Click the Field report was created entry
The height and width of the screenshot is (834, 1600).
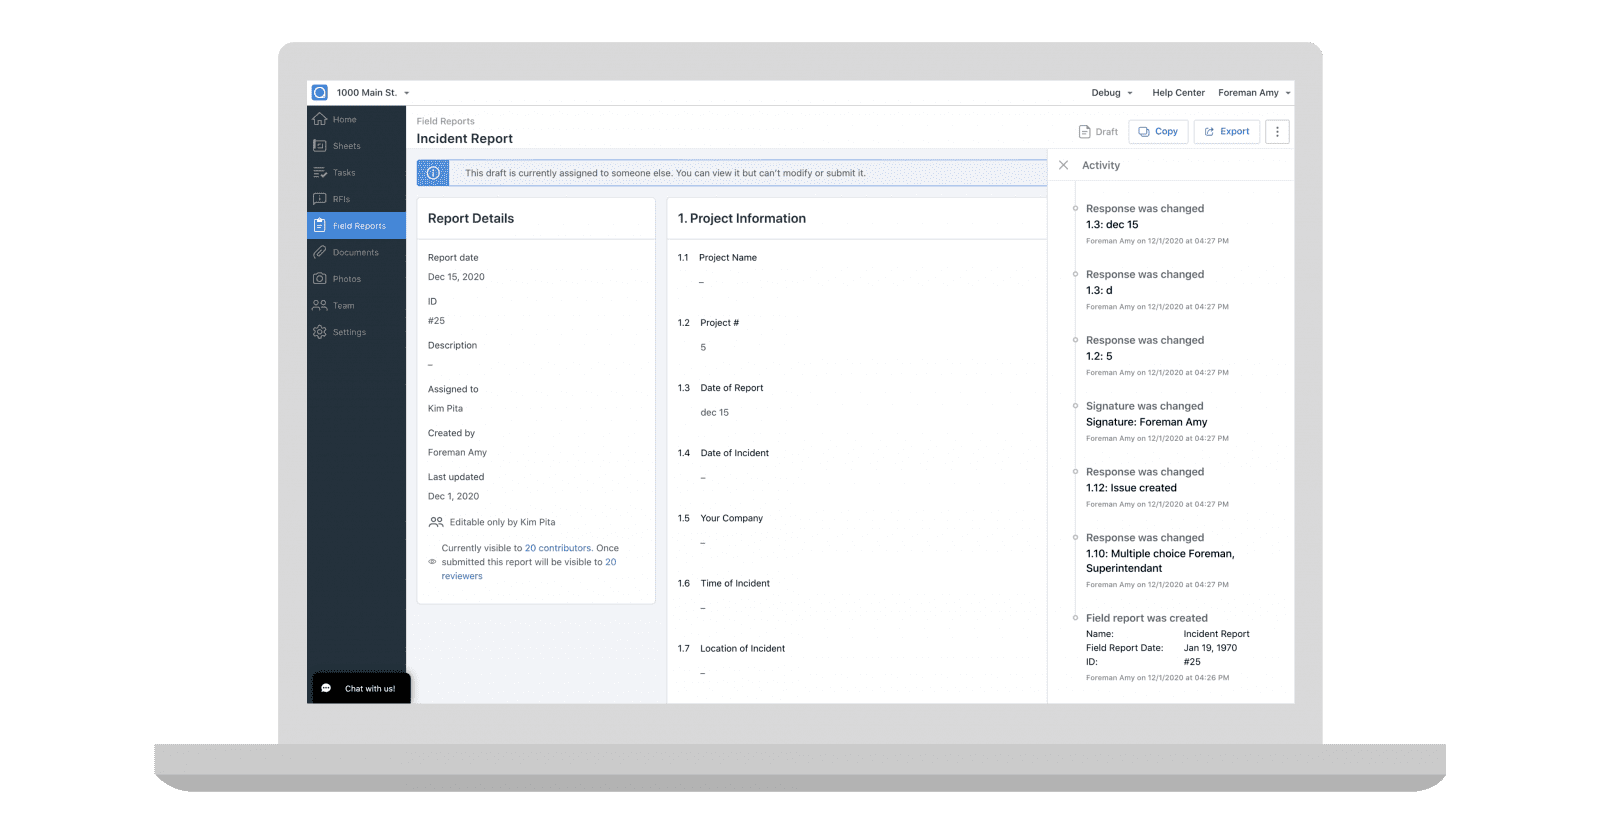coord(1147,619)
